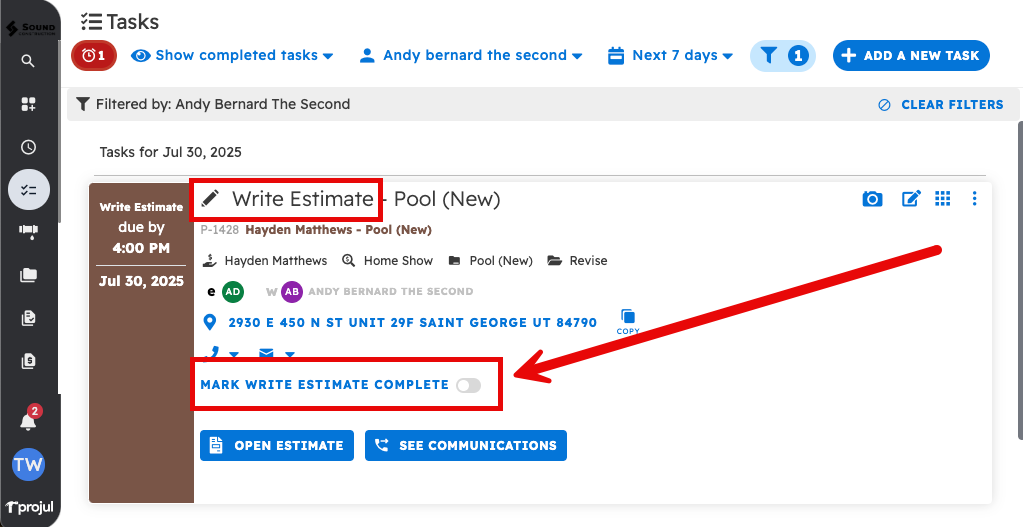
Task: Click the See Communications button
Action: click(x=465, y=446)
